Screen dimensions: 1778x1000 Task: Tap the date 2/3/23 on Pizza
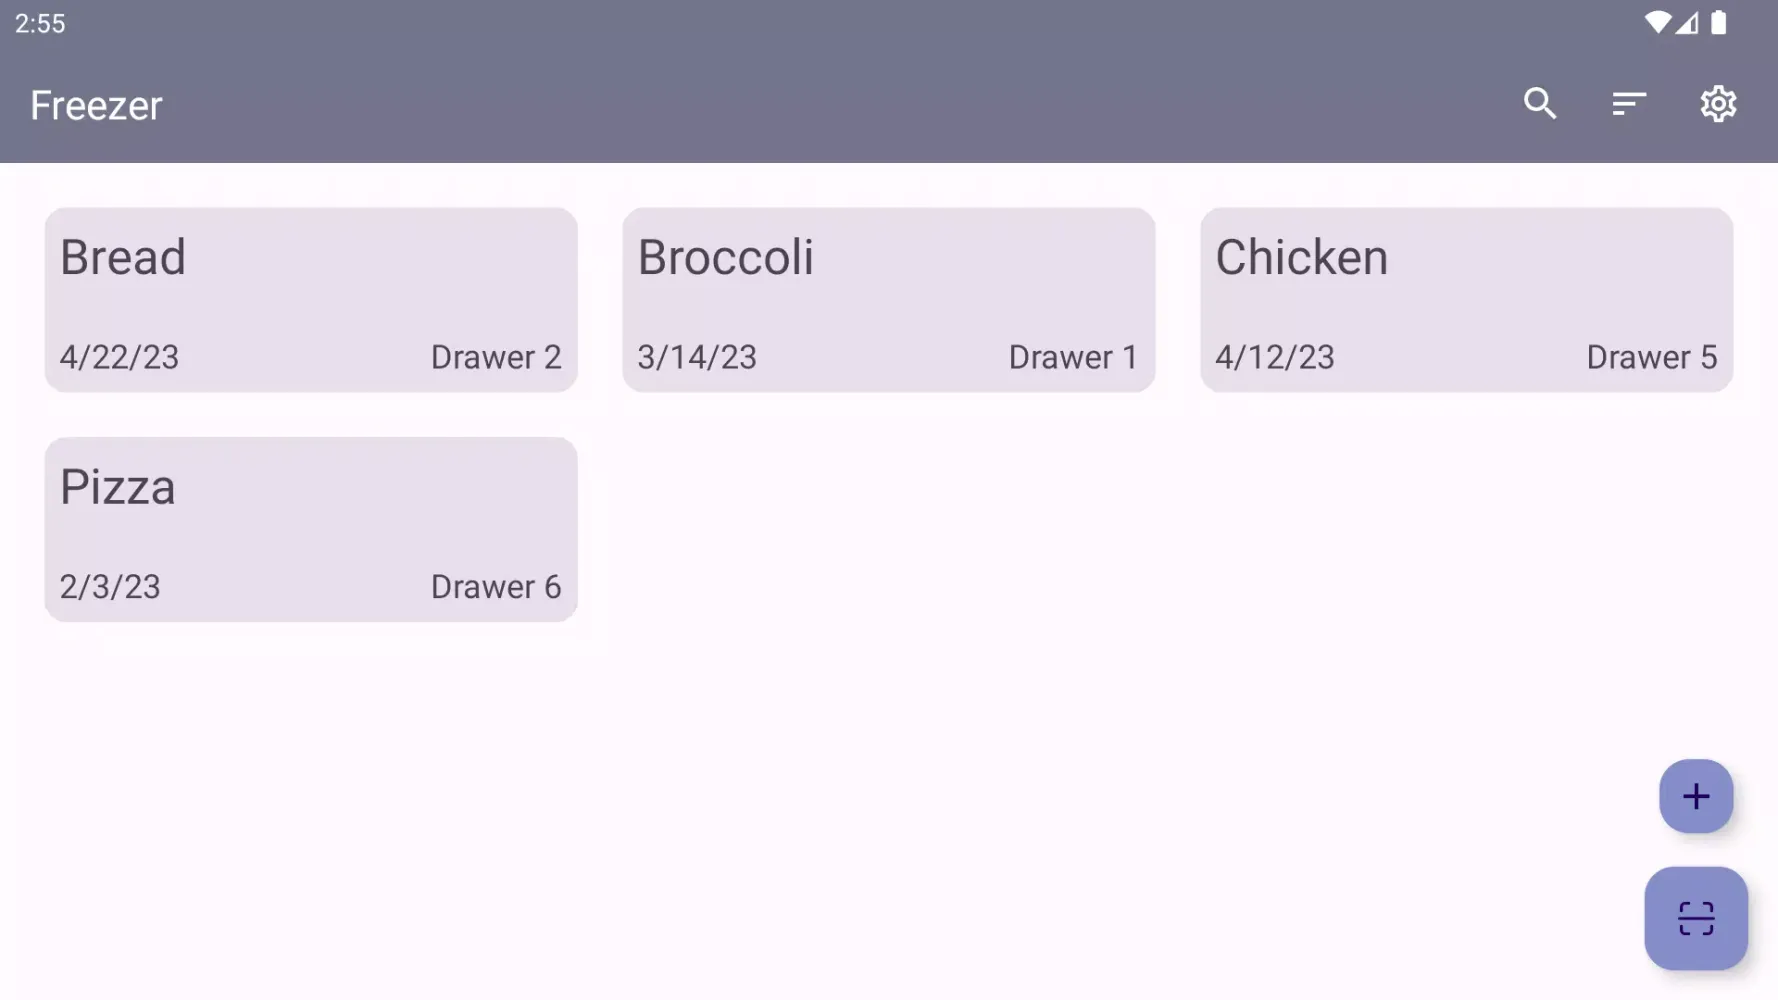point(109,587)
